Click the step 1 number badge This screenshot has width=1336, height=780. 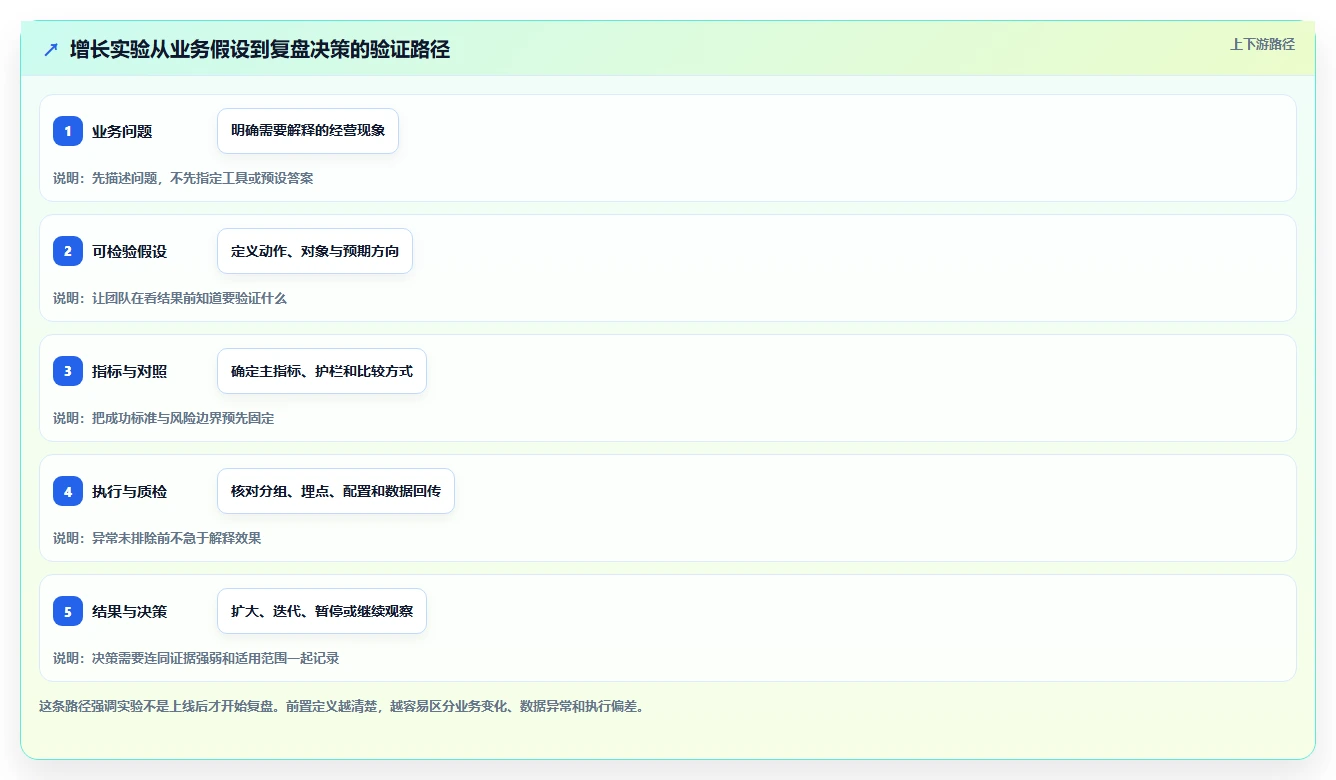(68, 131)
